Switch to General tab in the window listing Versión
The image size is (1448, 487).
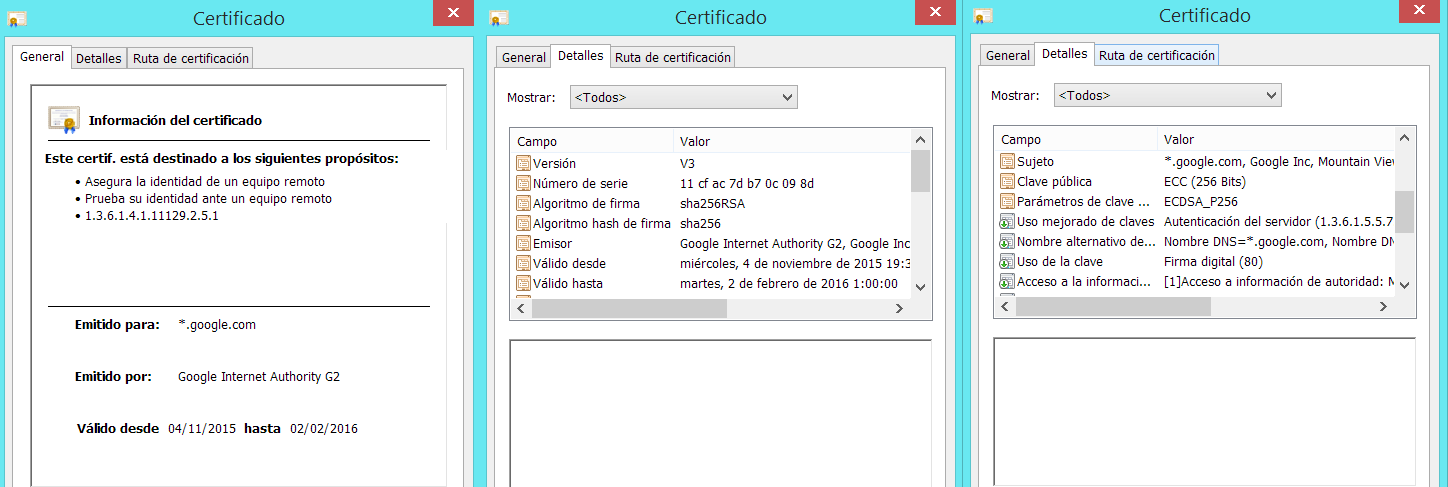[x=524, y=57]
